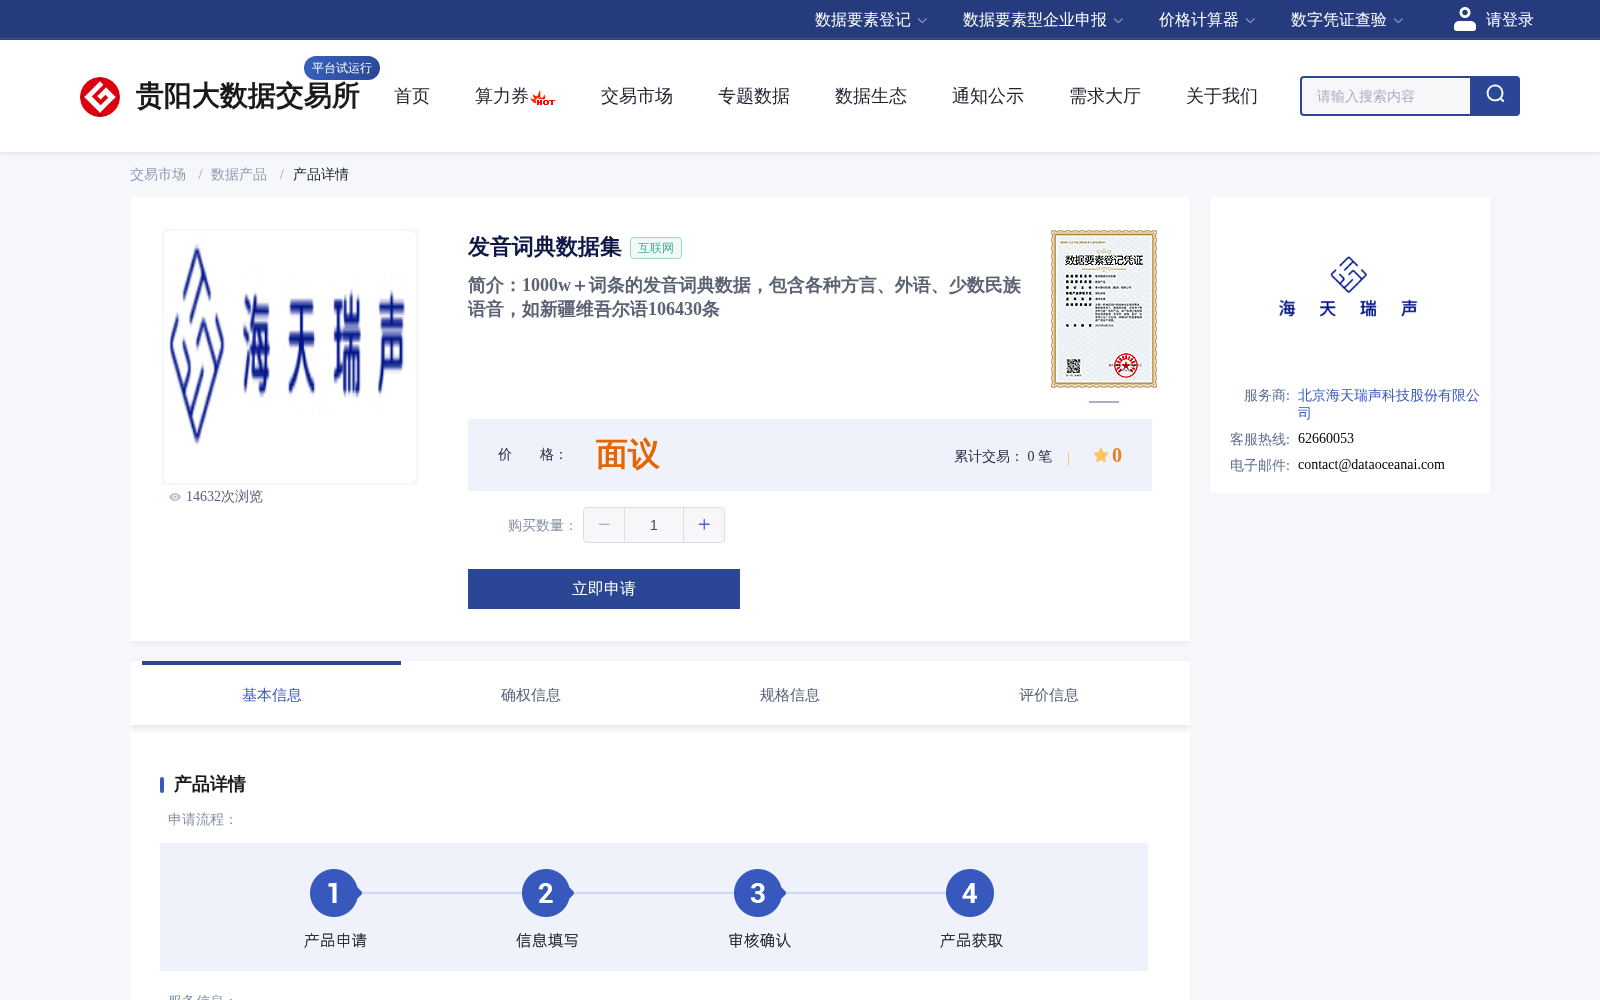Screen dimensions: 1600x1000
Task: Switch to the 确权信息 tab
Action: [x=530, y=694]
